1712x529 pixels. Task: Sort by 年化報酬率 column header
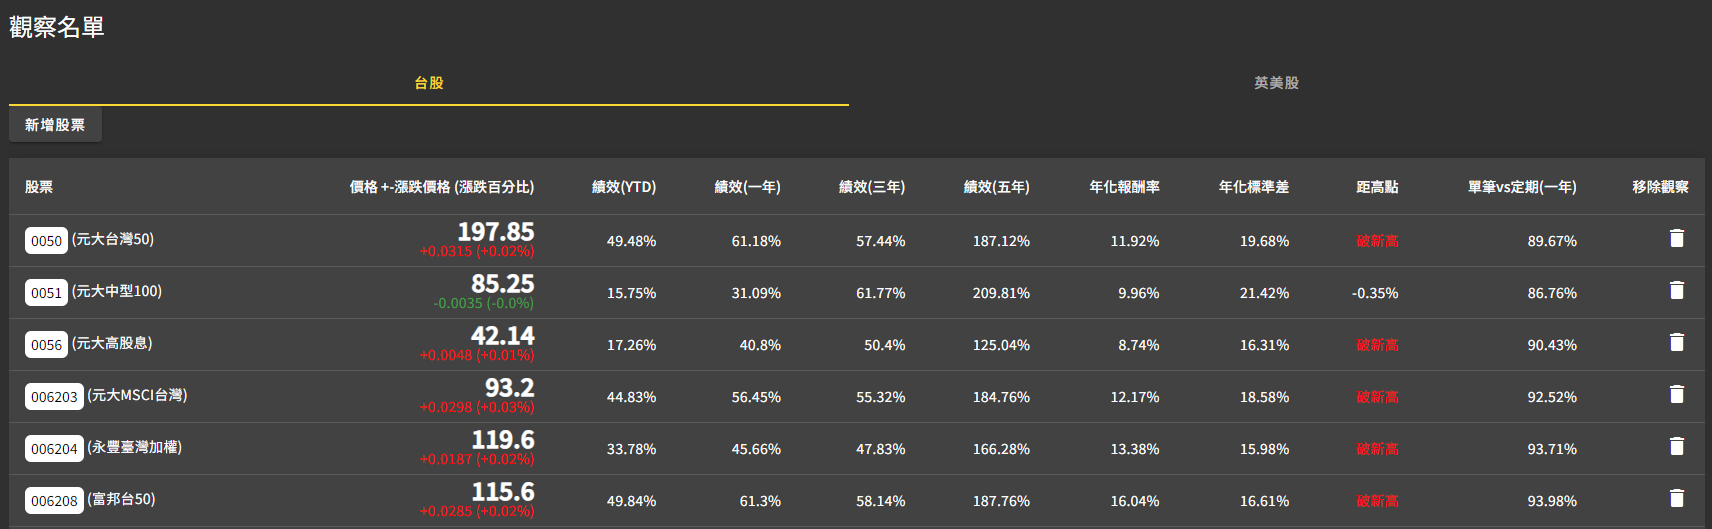point(1124,187)
